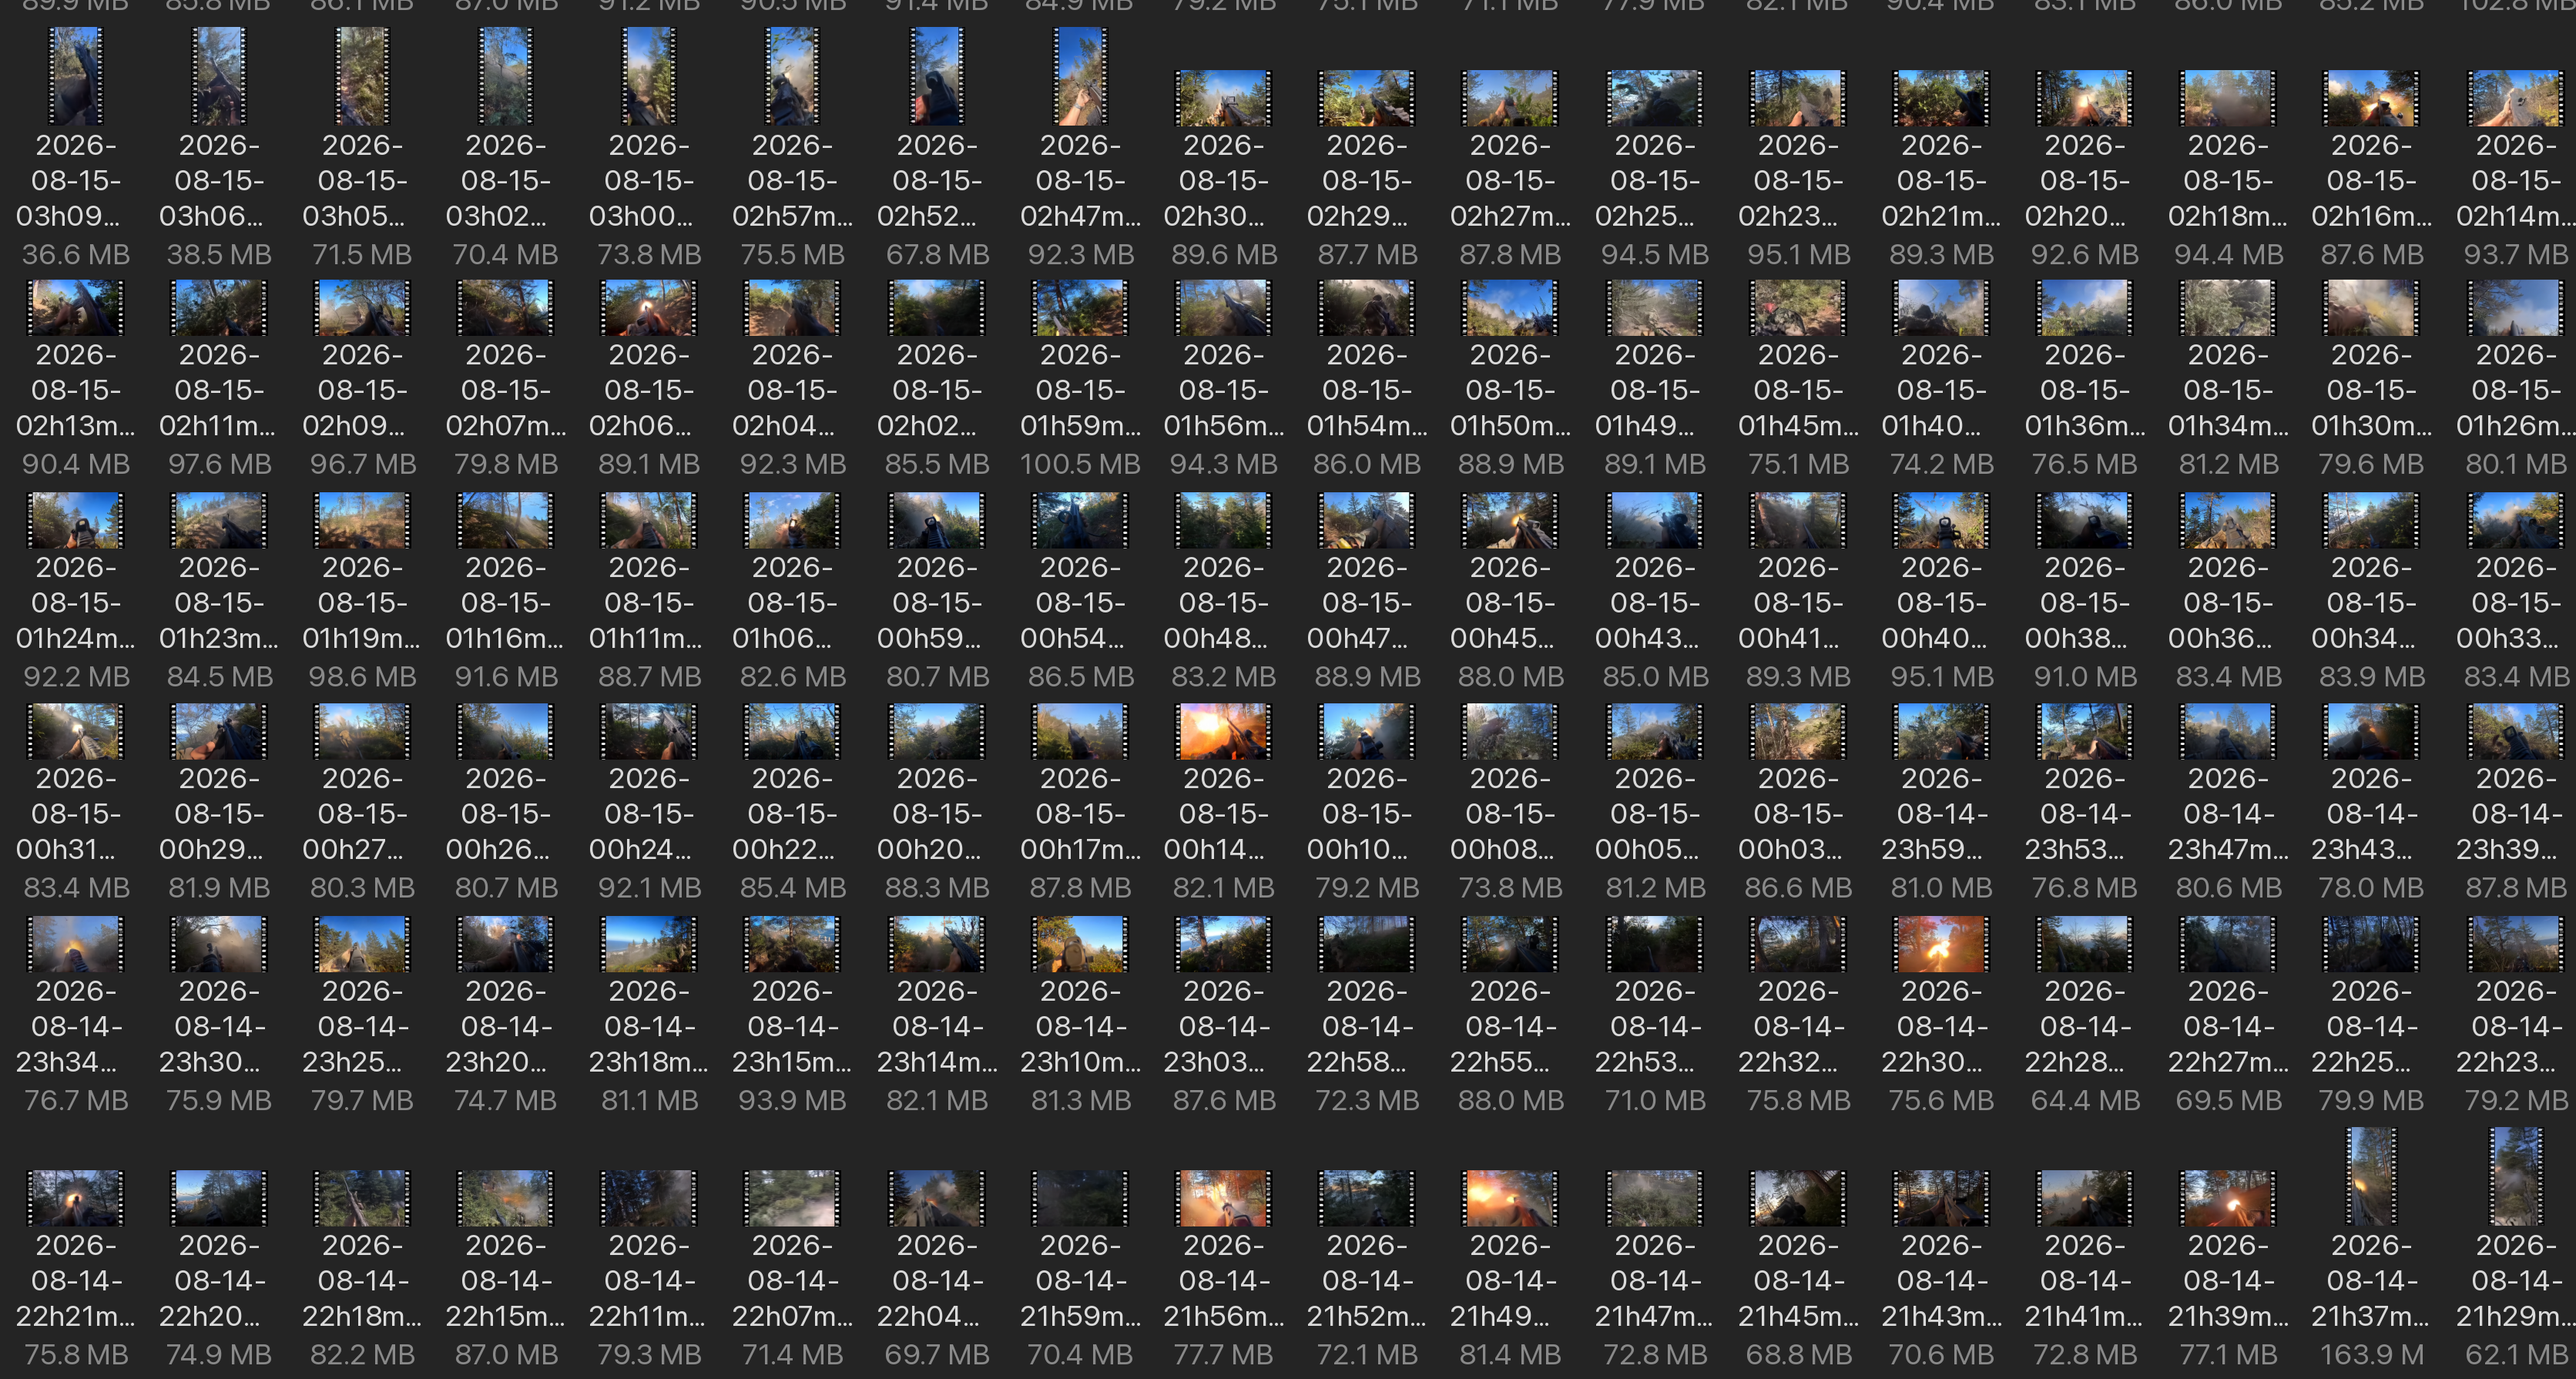Select the 2026-08-15-02h09 clip thumbnail
The image size is (2576, 1379).
pos(362,307)
